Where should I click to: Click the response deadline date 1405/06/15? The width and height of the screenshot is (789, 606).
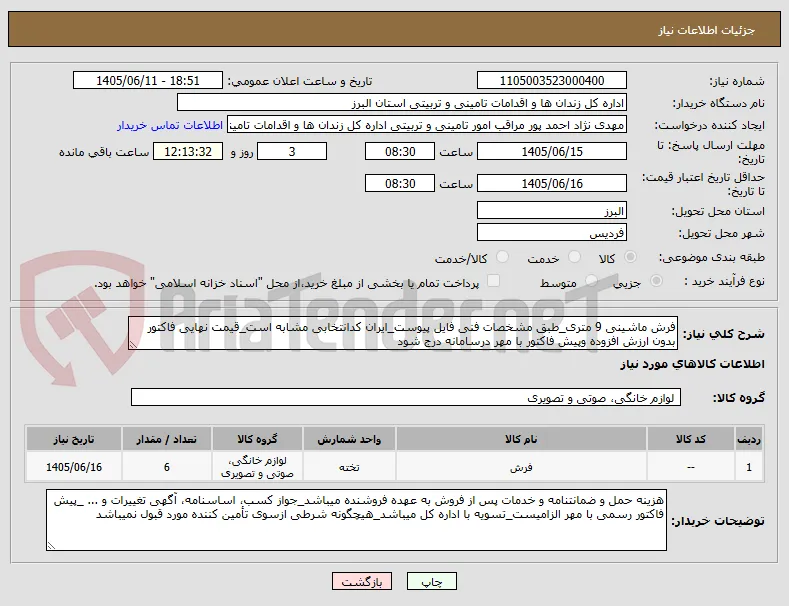point(552,152)
